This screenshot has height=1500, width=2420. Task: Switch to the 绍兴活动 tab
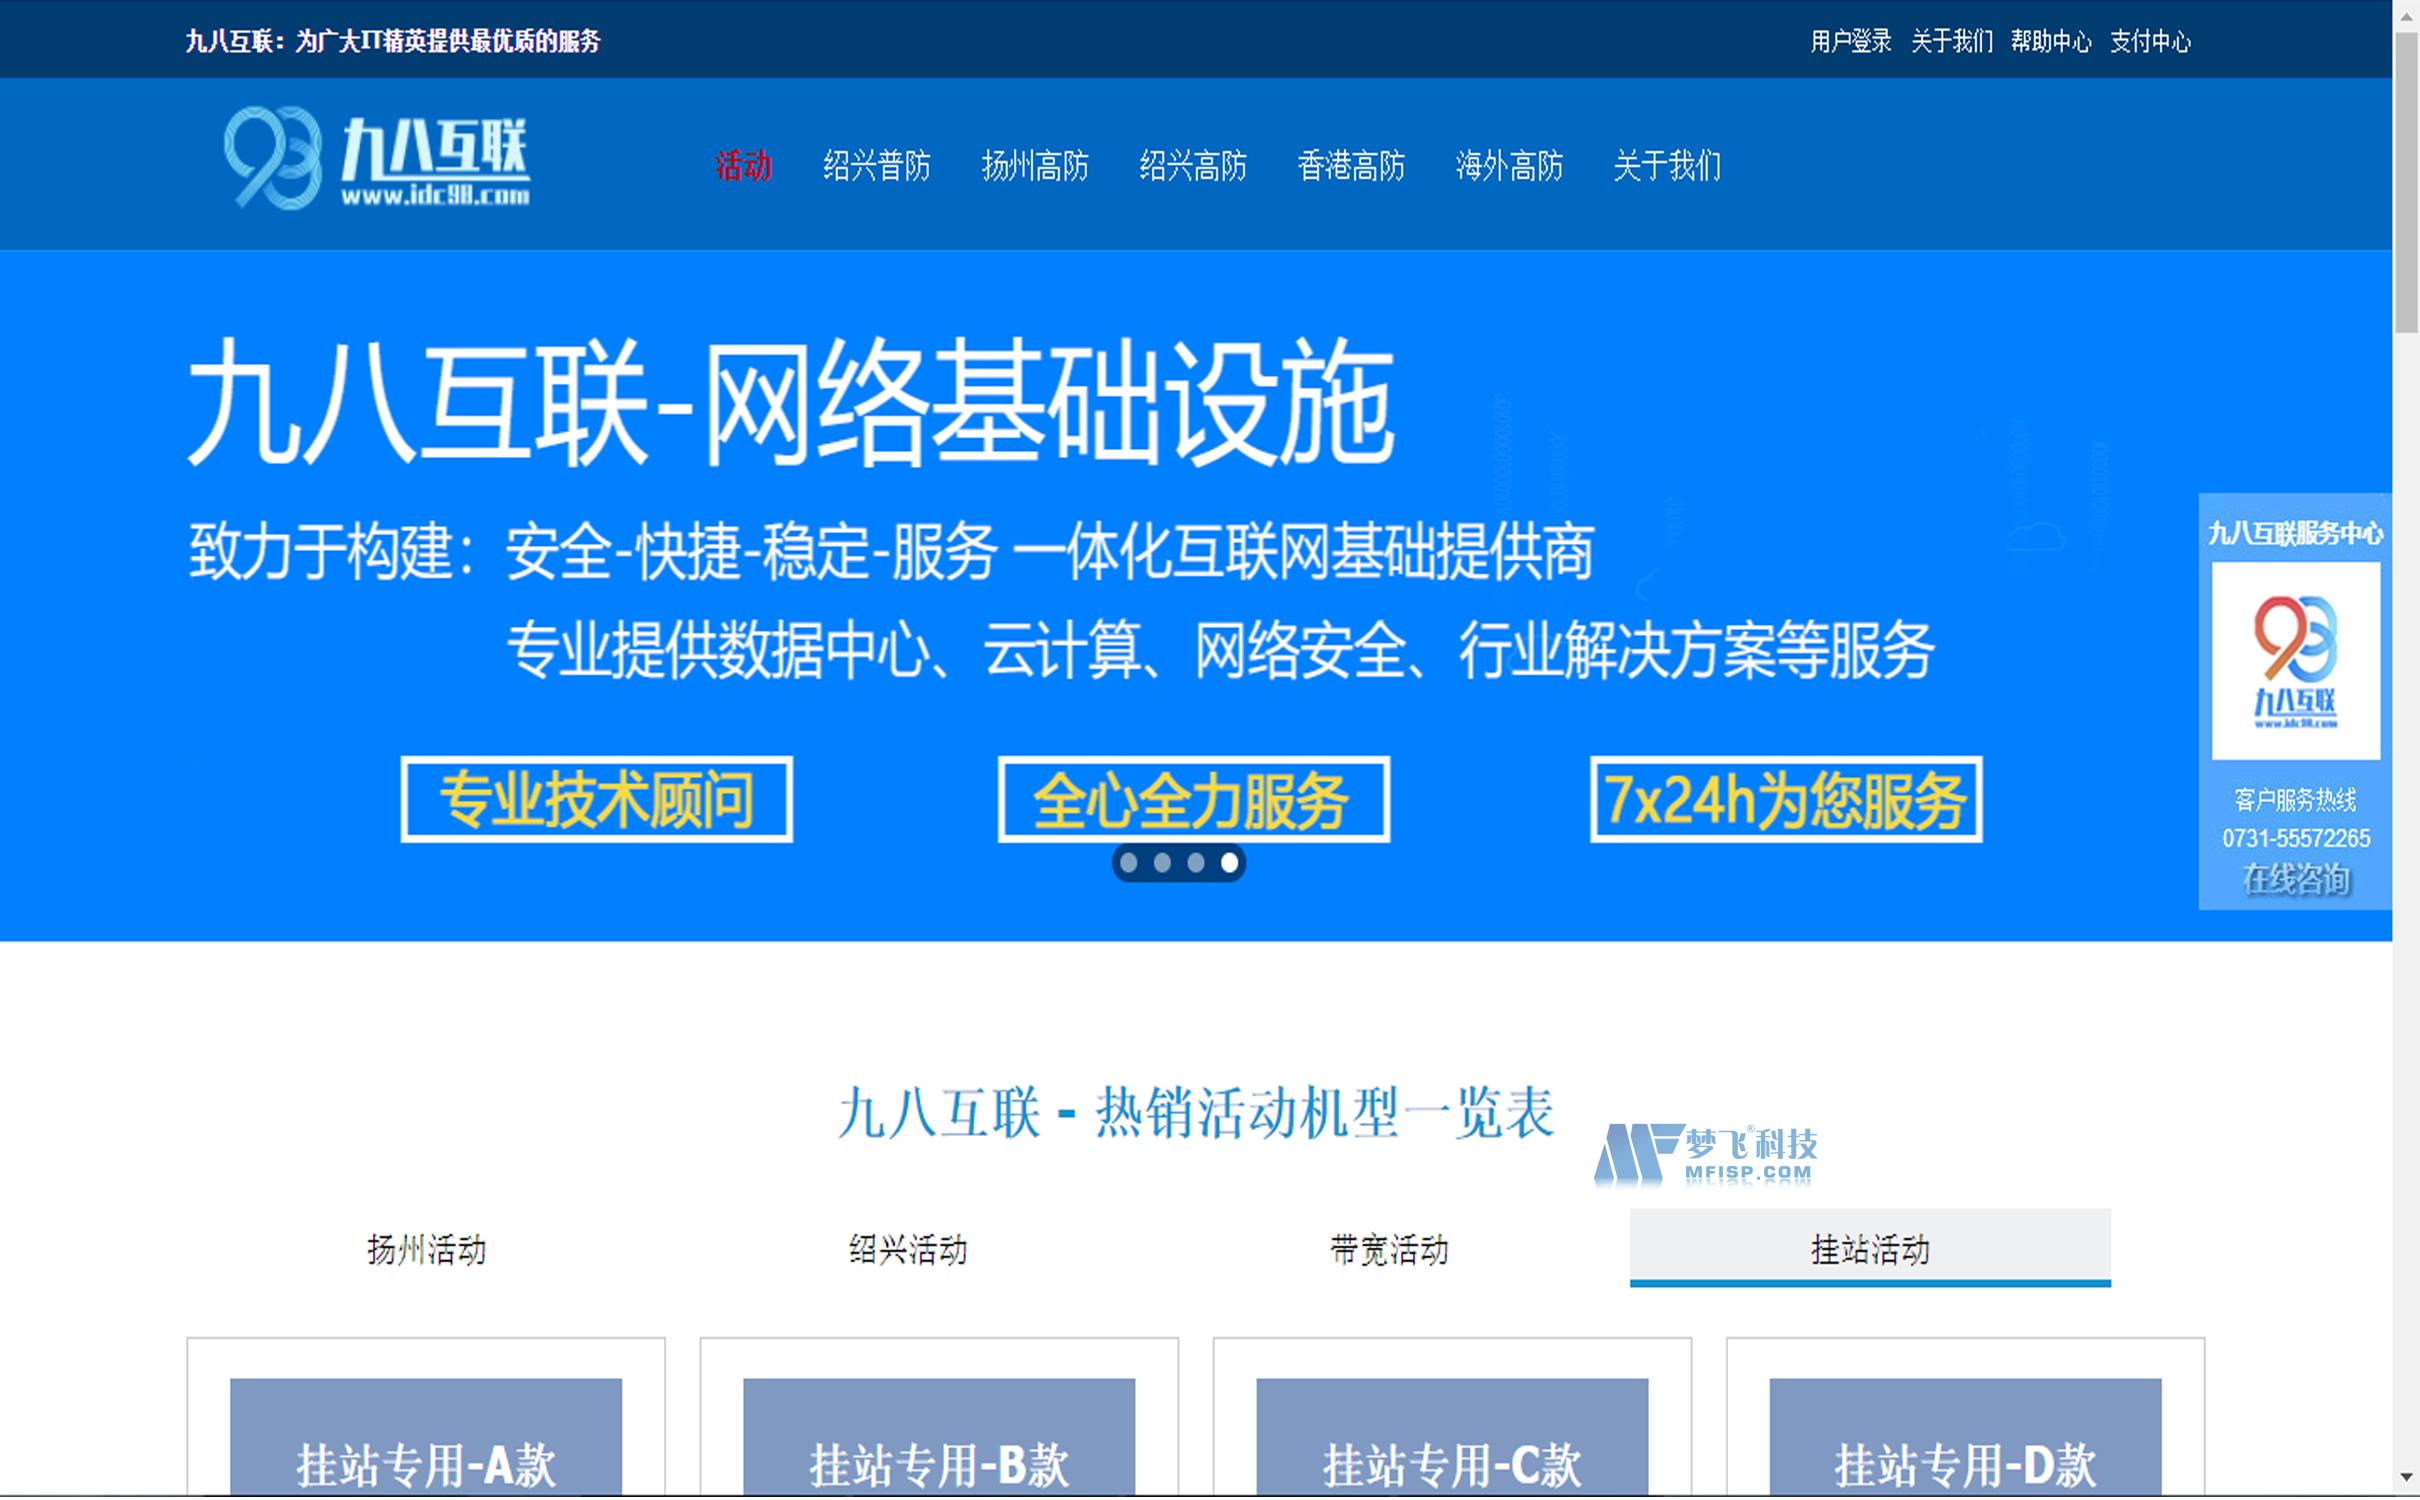(908, 1250)
